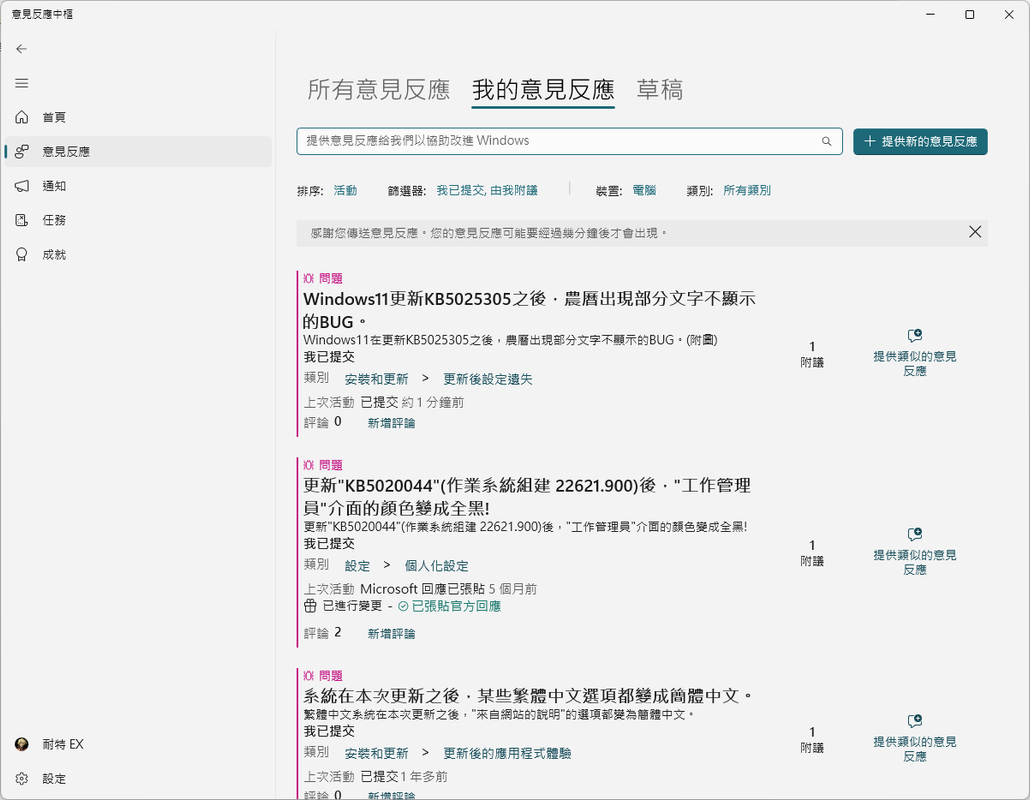Change device 電腦 dropdown
Viewport: 1030px width, 800px height.
click(644, 190)
